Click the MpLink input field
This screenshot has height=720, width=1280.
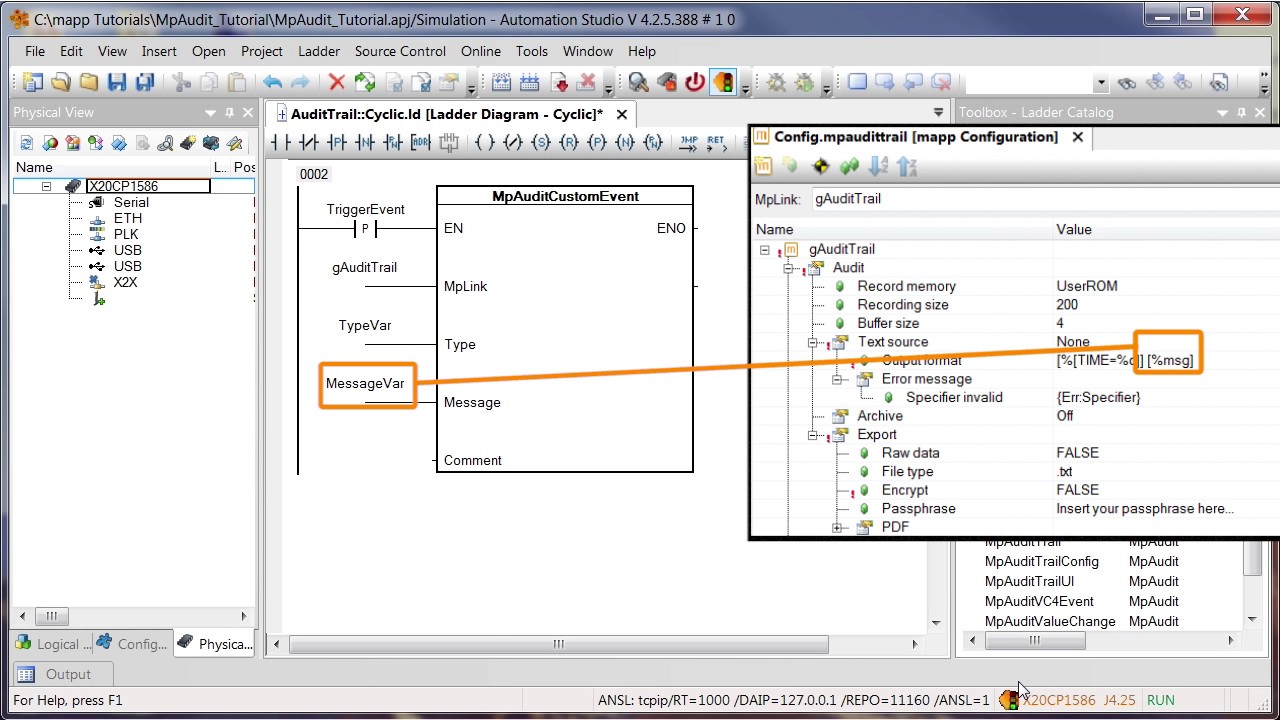(x=1045, y=199)
